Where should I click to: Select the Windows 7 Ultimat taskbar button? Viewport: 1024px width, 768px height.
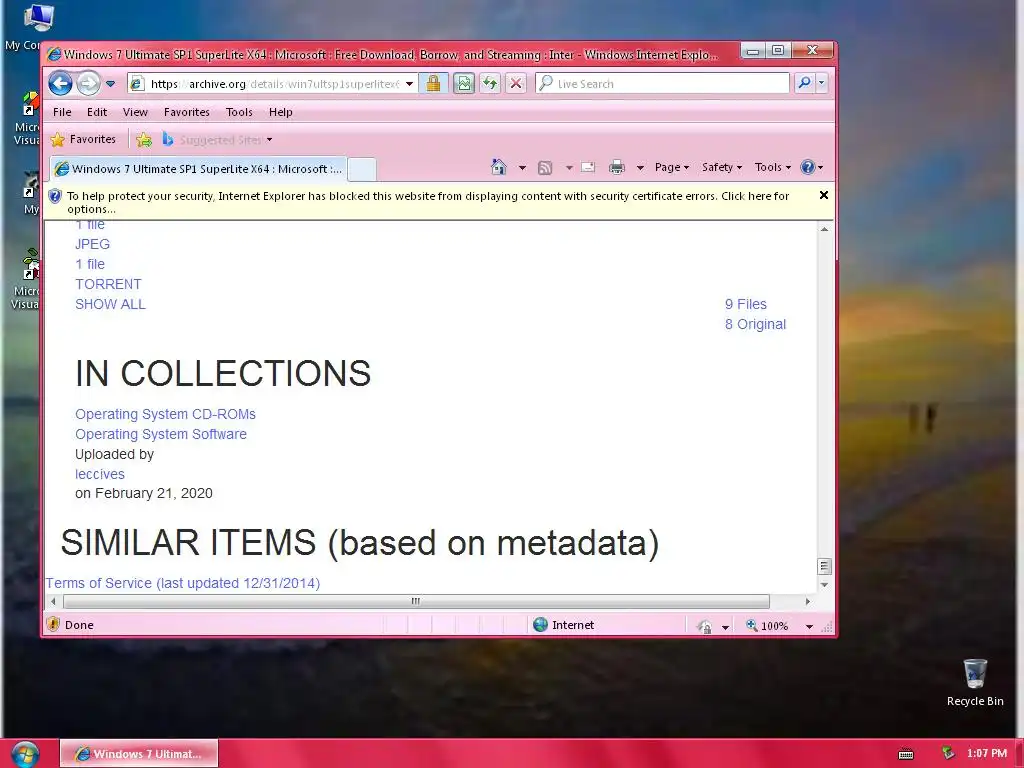138,754
